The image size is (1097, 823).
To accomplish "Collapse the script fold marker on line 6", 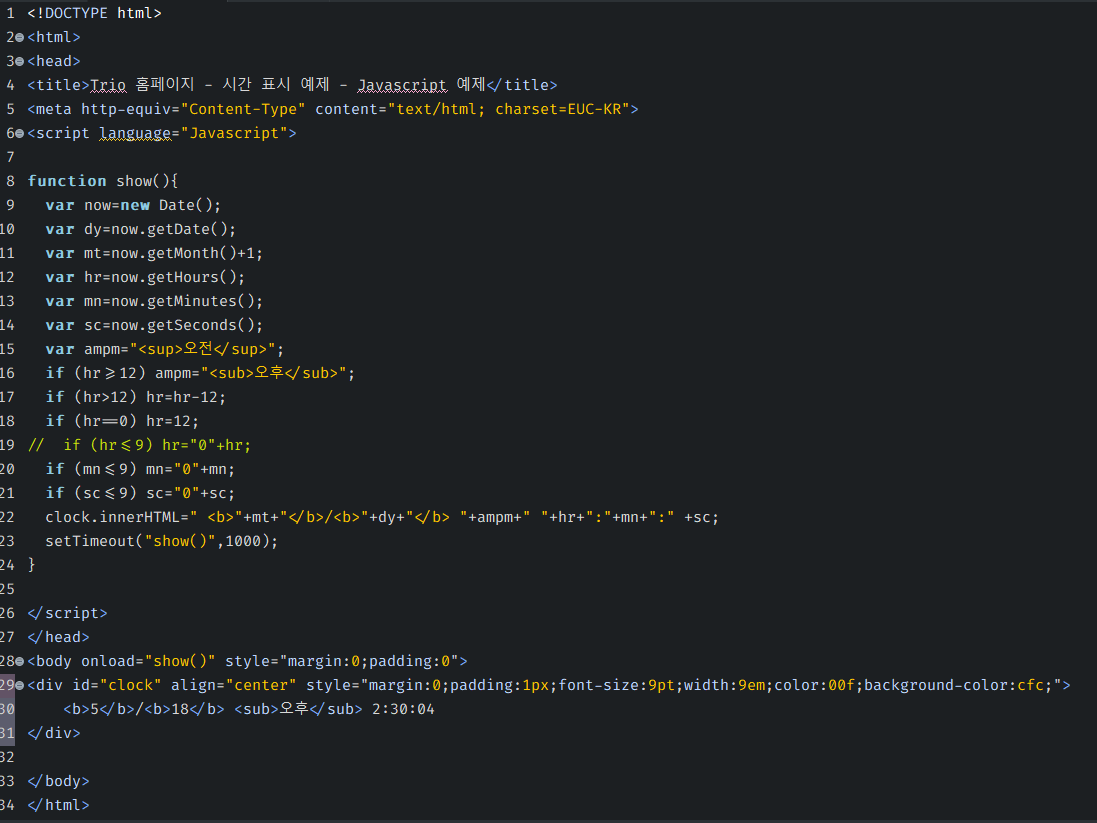I will (20, 133).
